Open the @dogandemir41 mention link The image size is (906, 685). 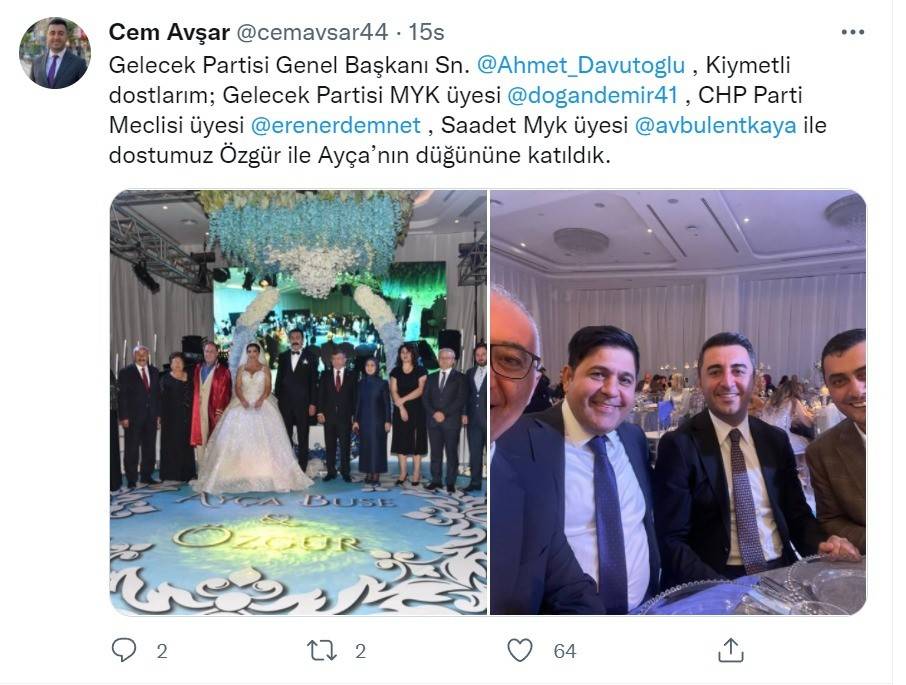click(x=592, y=95)
